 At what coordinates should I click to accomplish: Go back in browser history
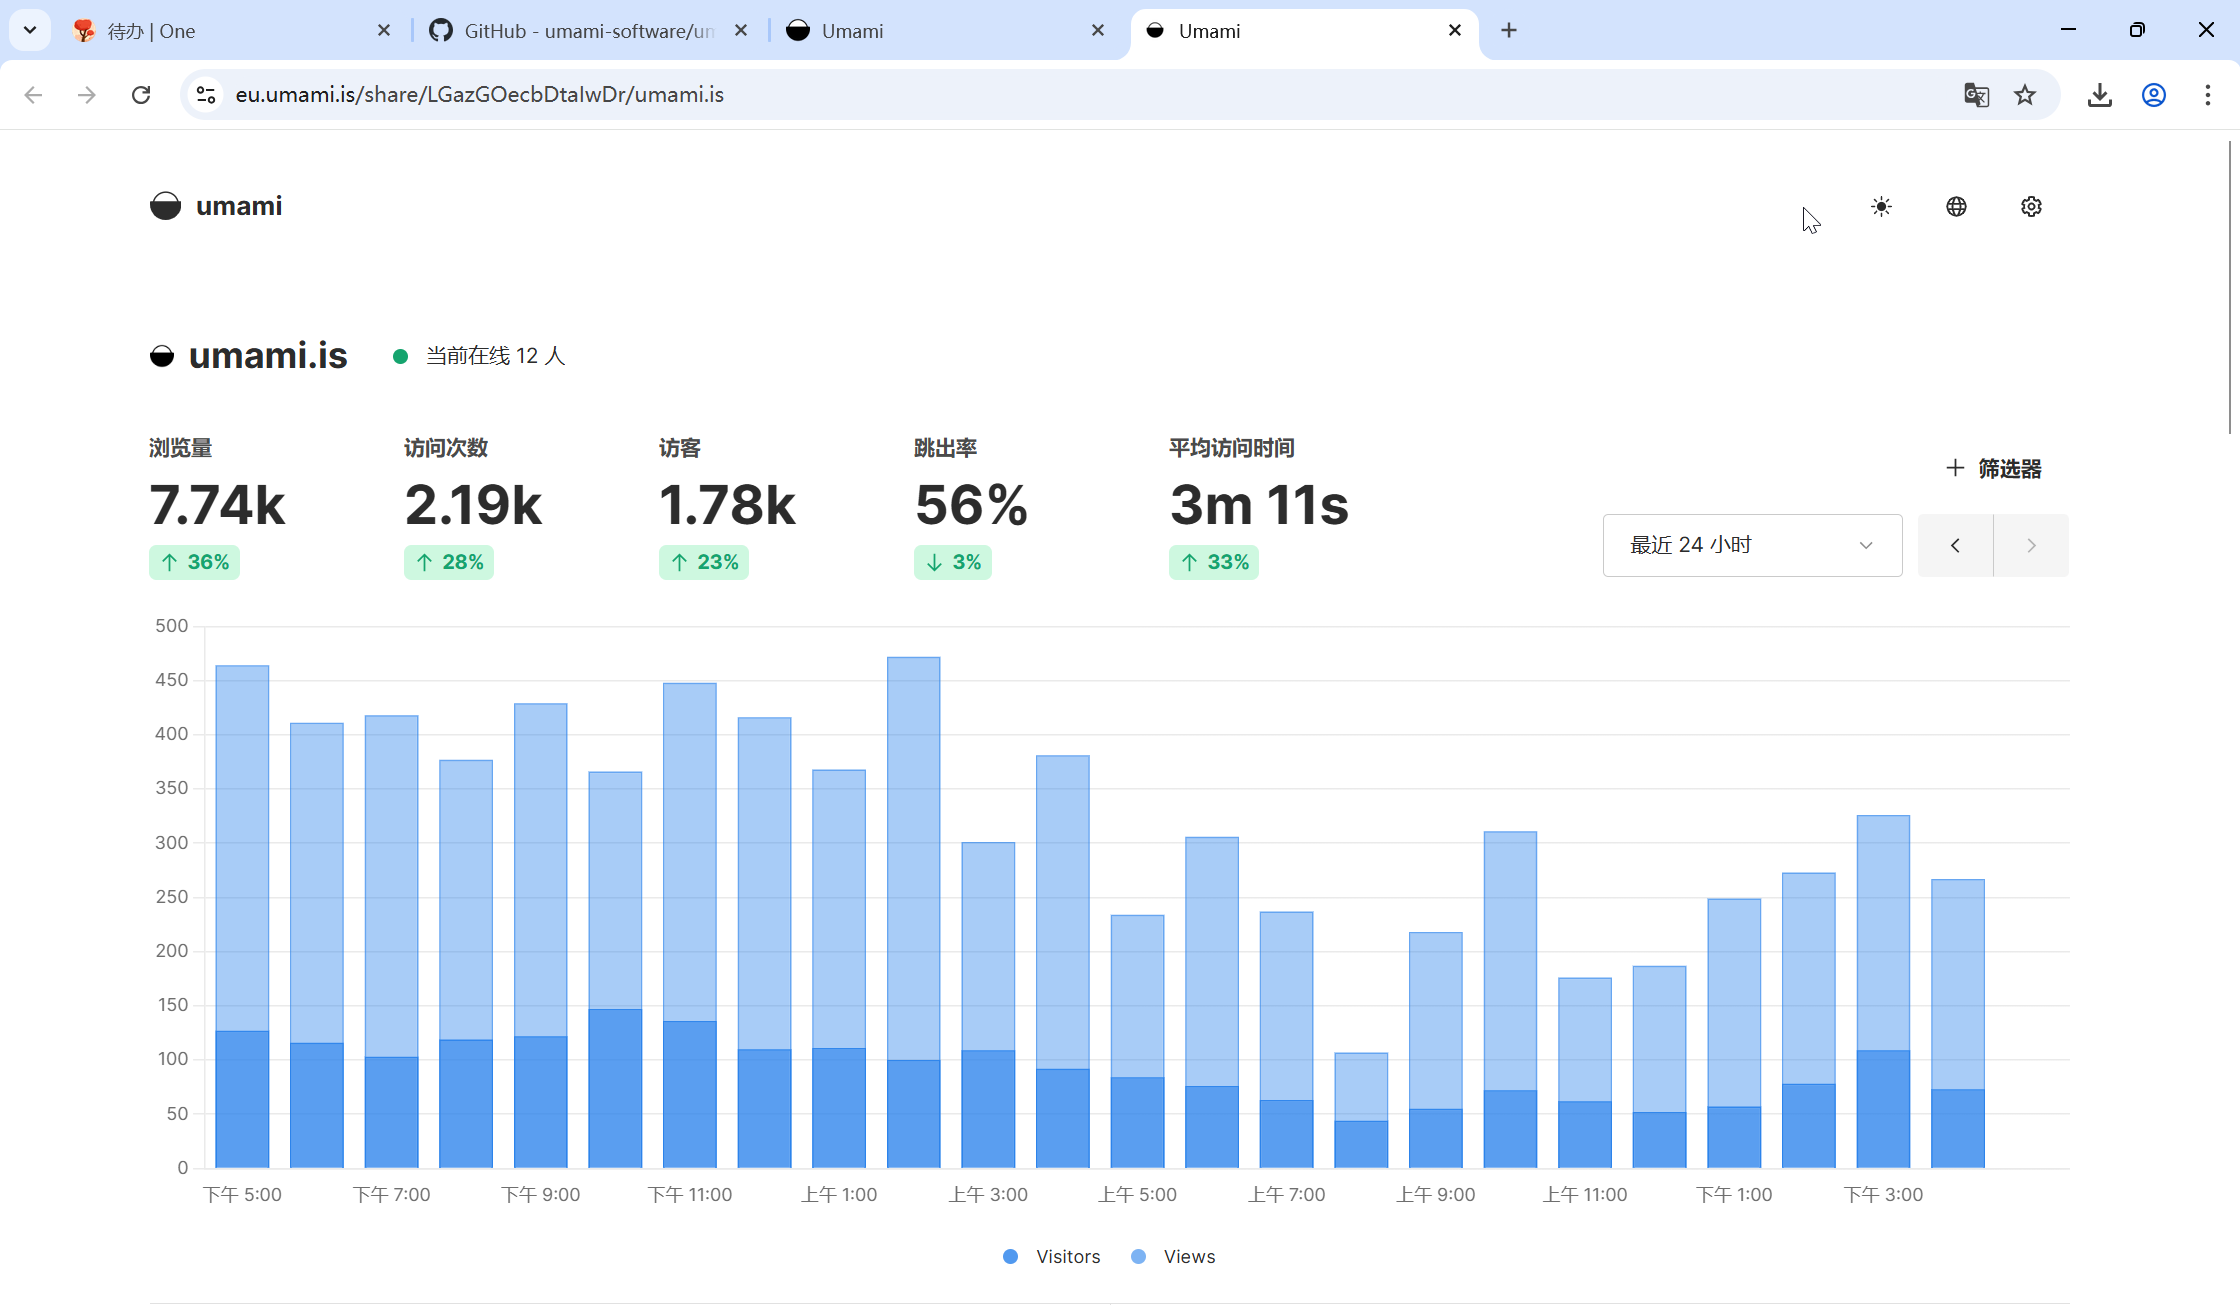click(33, 95)
